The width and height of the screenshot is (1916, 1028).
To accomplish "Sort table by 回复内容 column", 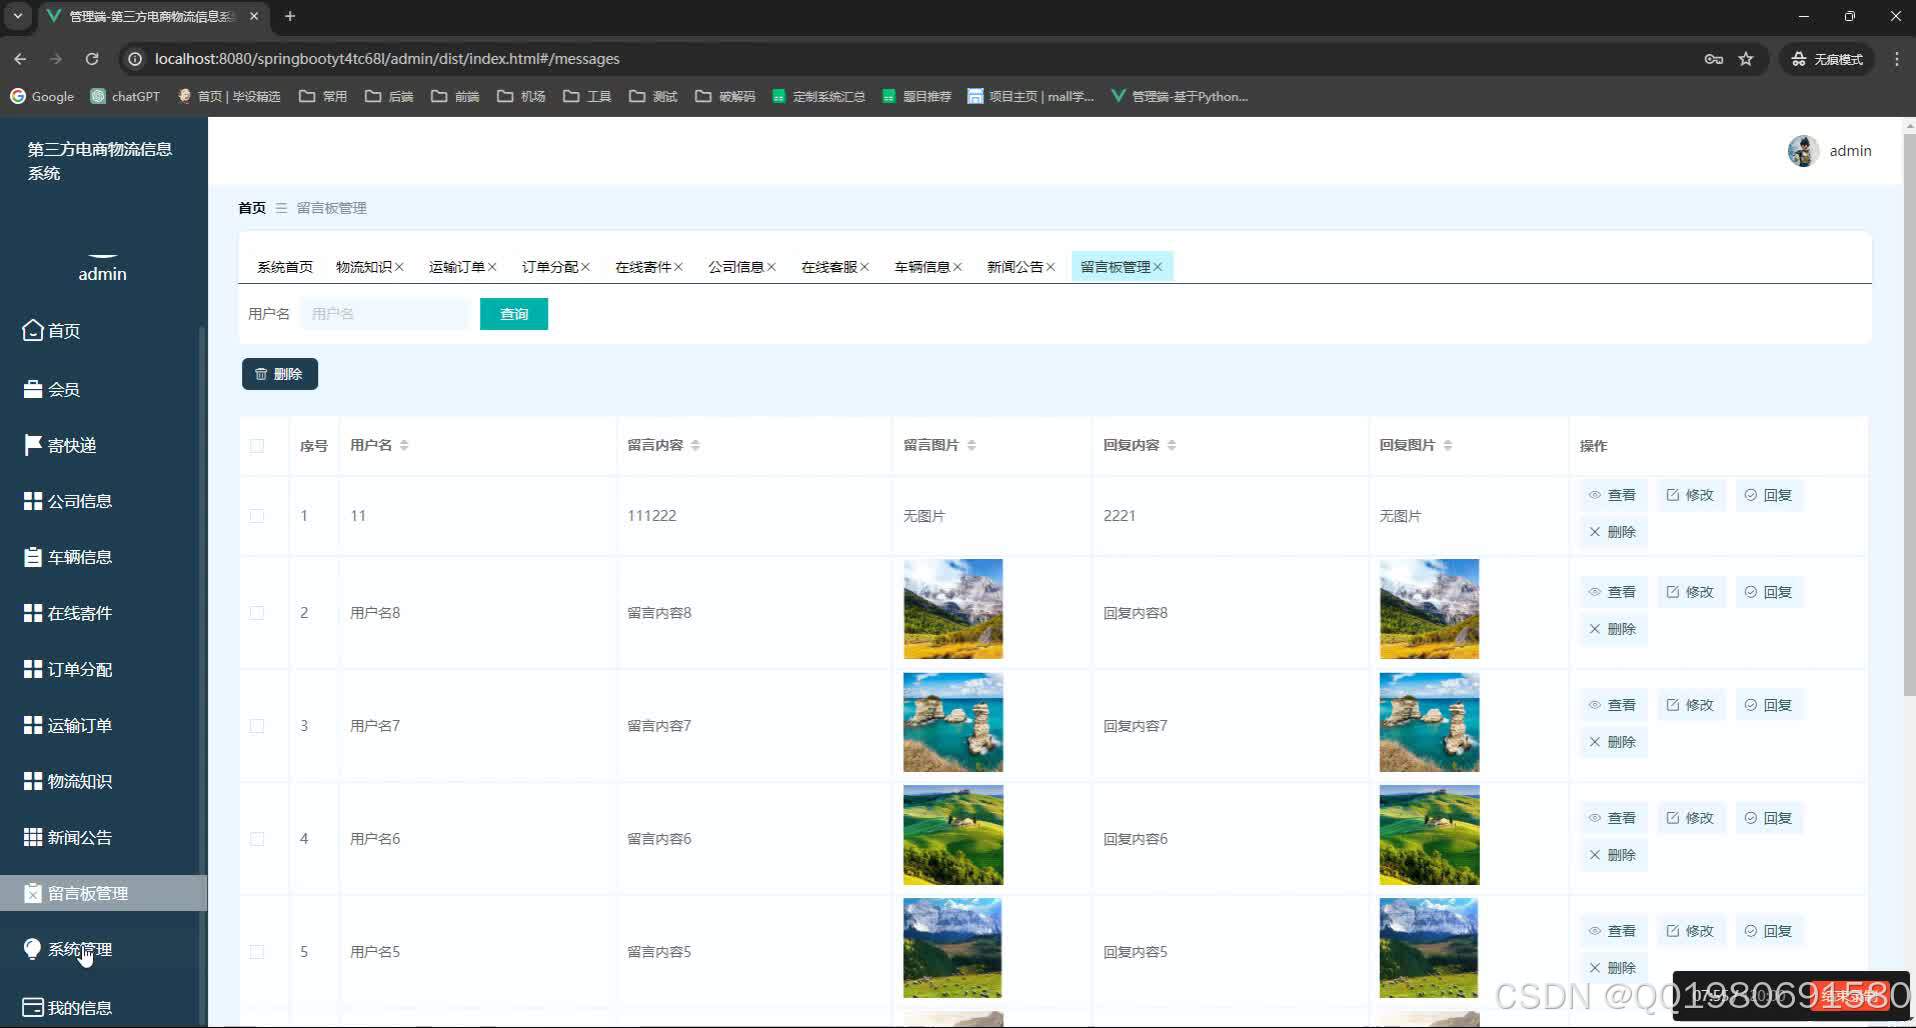I will click(x=1171, y=445).
